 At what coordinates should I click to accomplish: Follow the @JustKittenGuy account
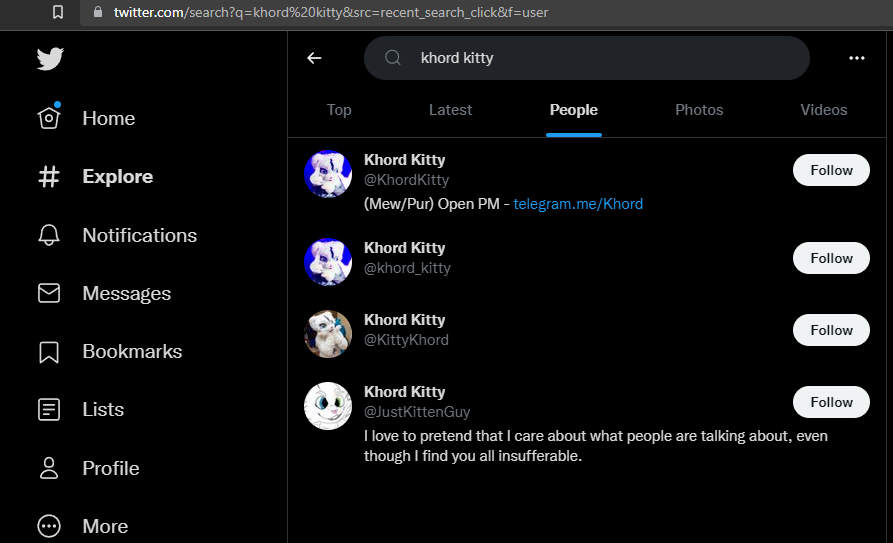pyautogui.click(x=831, y=402)
